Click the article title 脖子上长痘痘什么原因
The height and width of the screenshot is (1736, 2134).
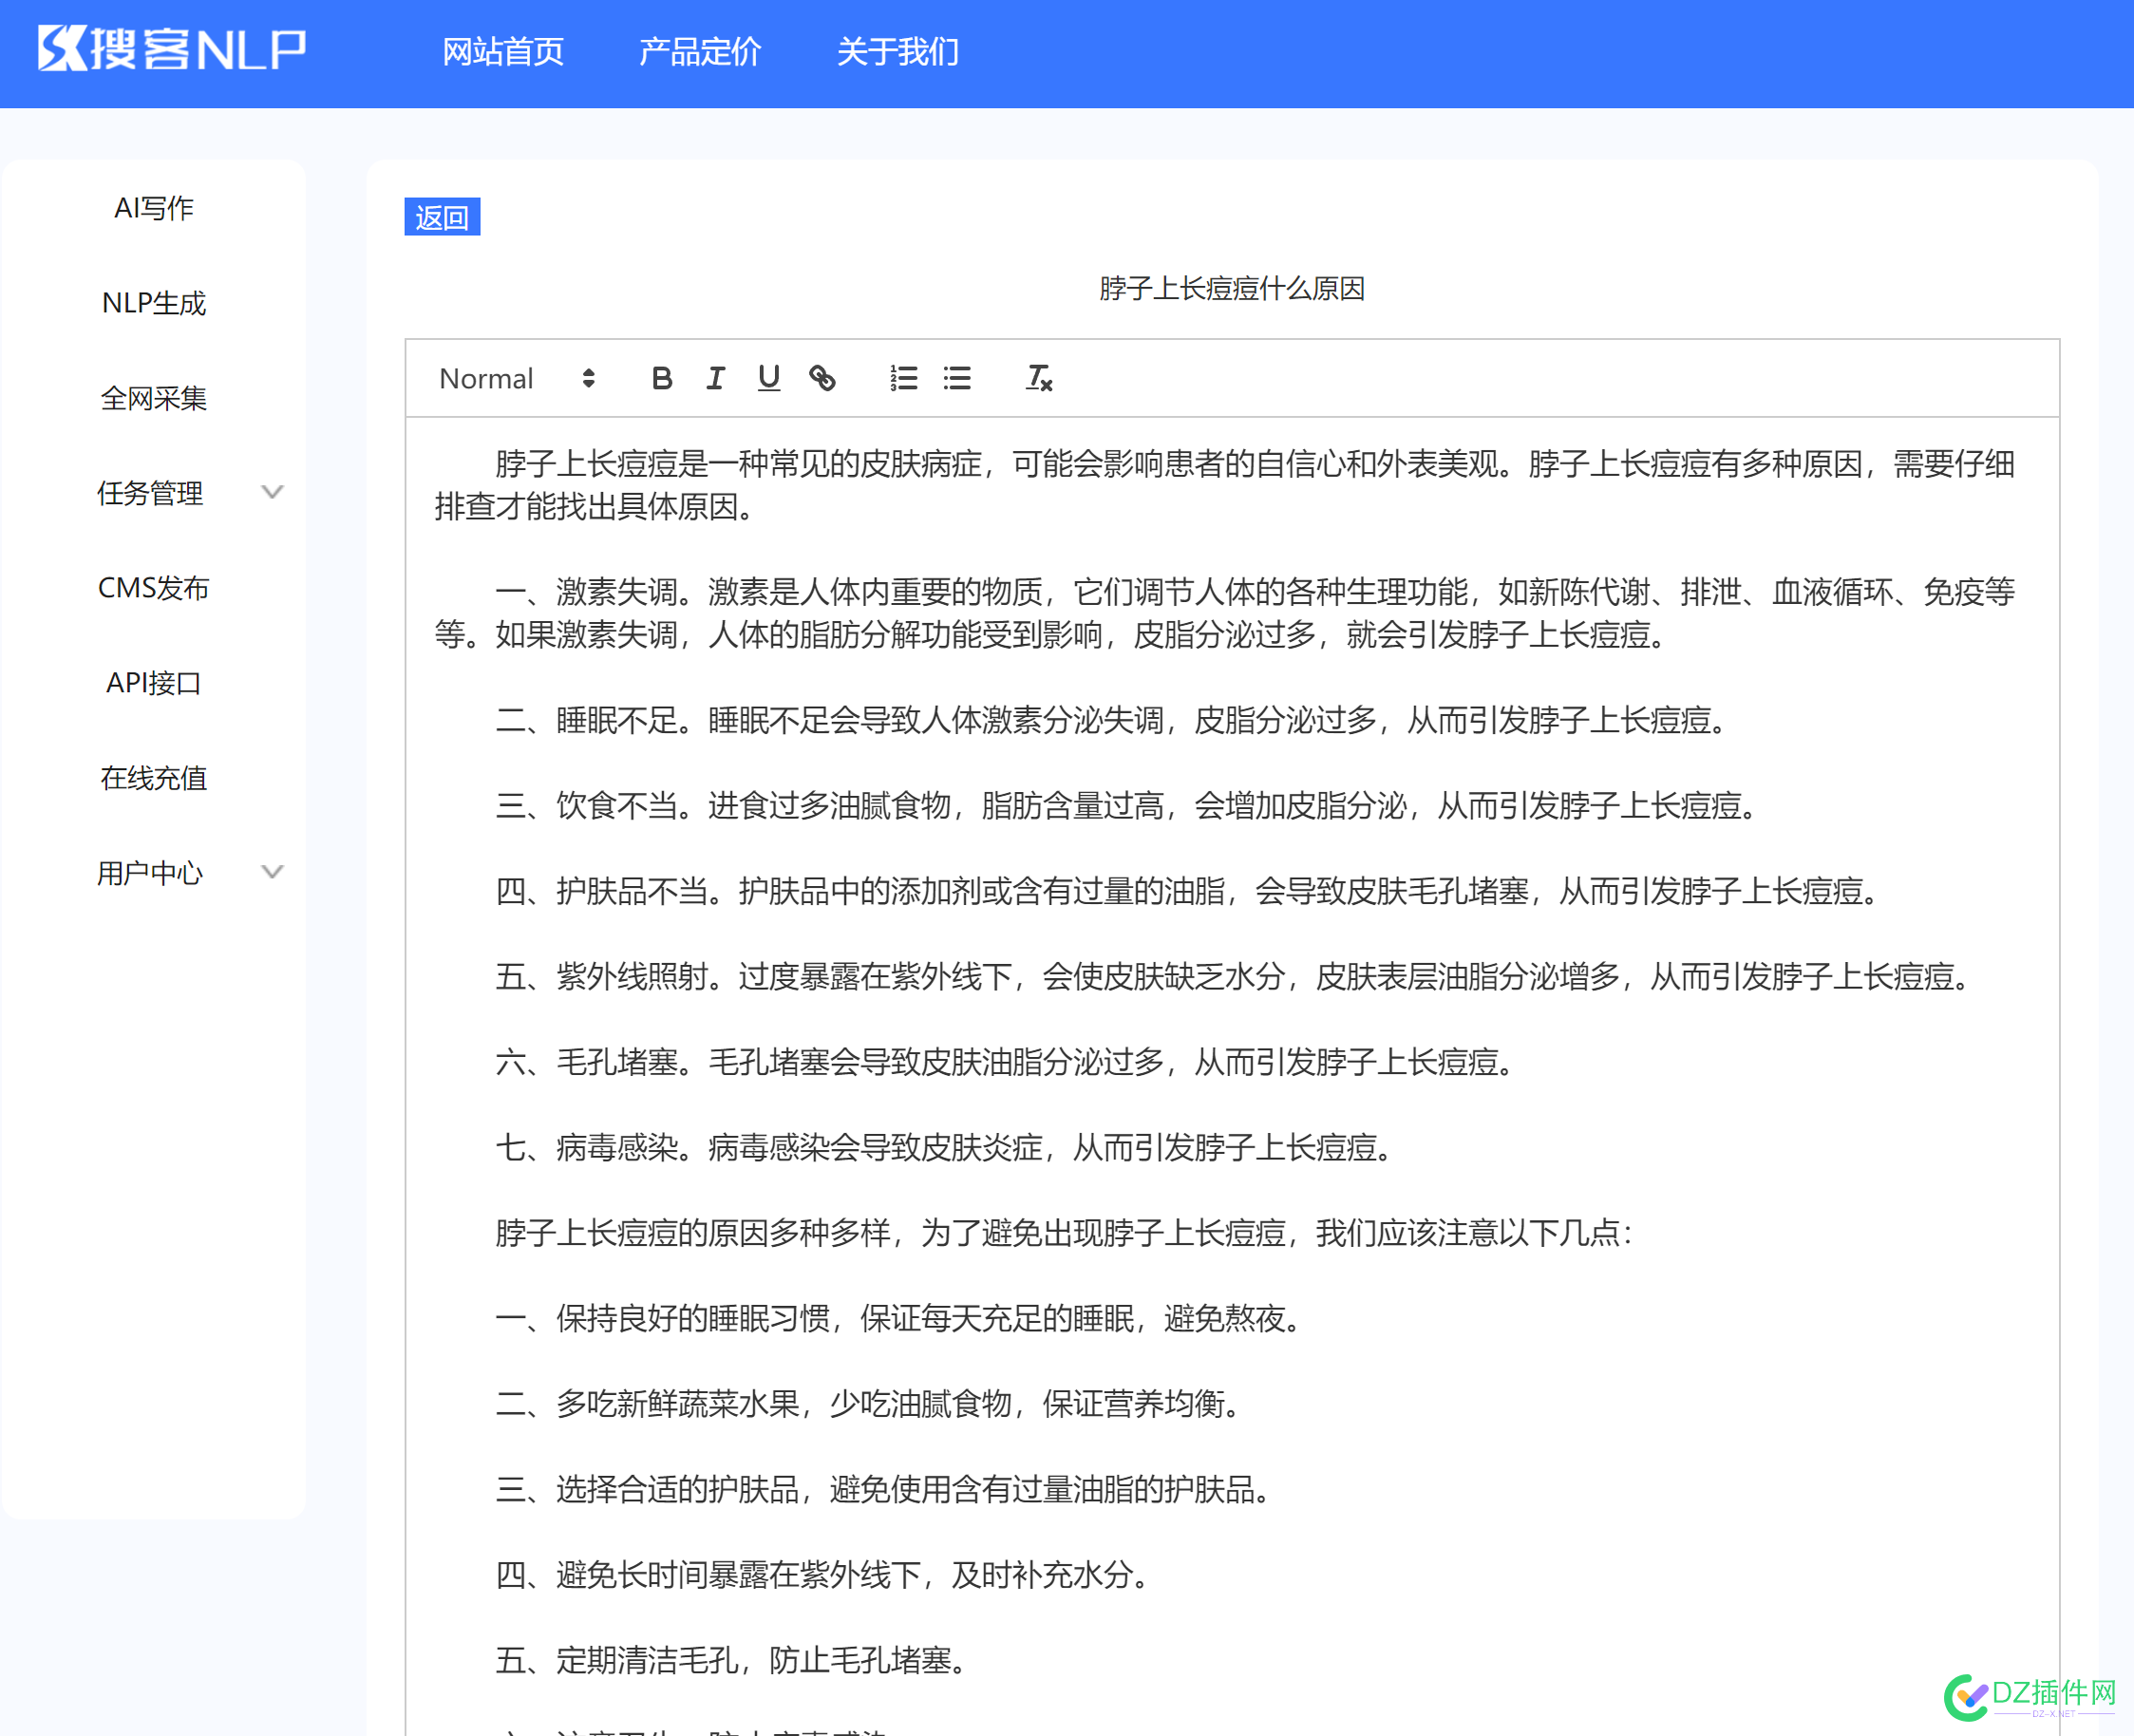1232,289
